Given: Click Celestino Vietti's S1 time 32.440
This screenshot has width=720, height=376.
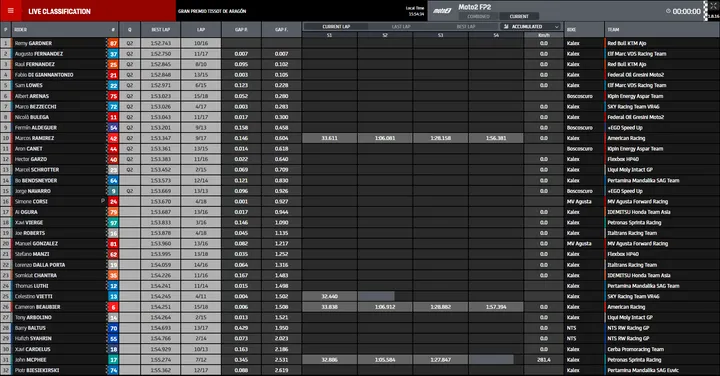Looking at the screenshot, I should click(329, 297).
